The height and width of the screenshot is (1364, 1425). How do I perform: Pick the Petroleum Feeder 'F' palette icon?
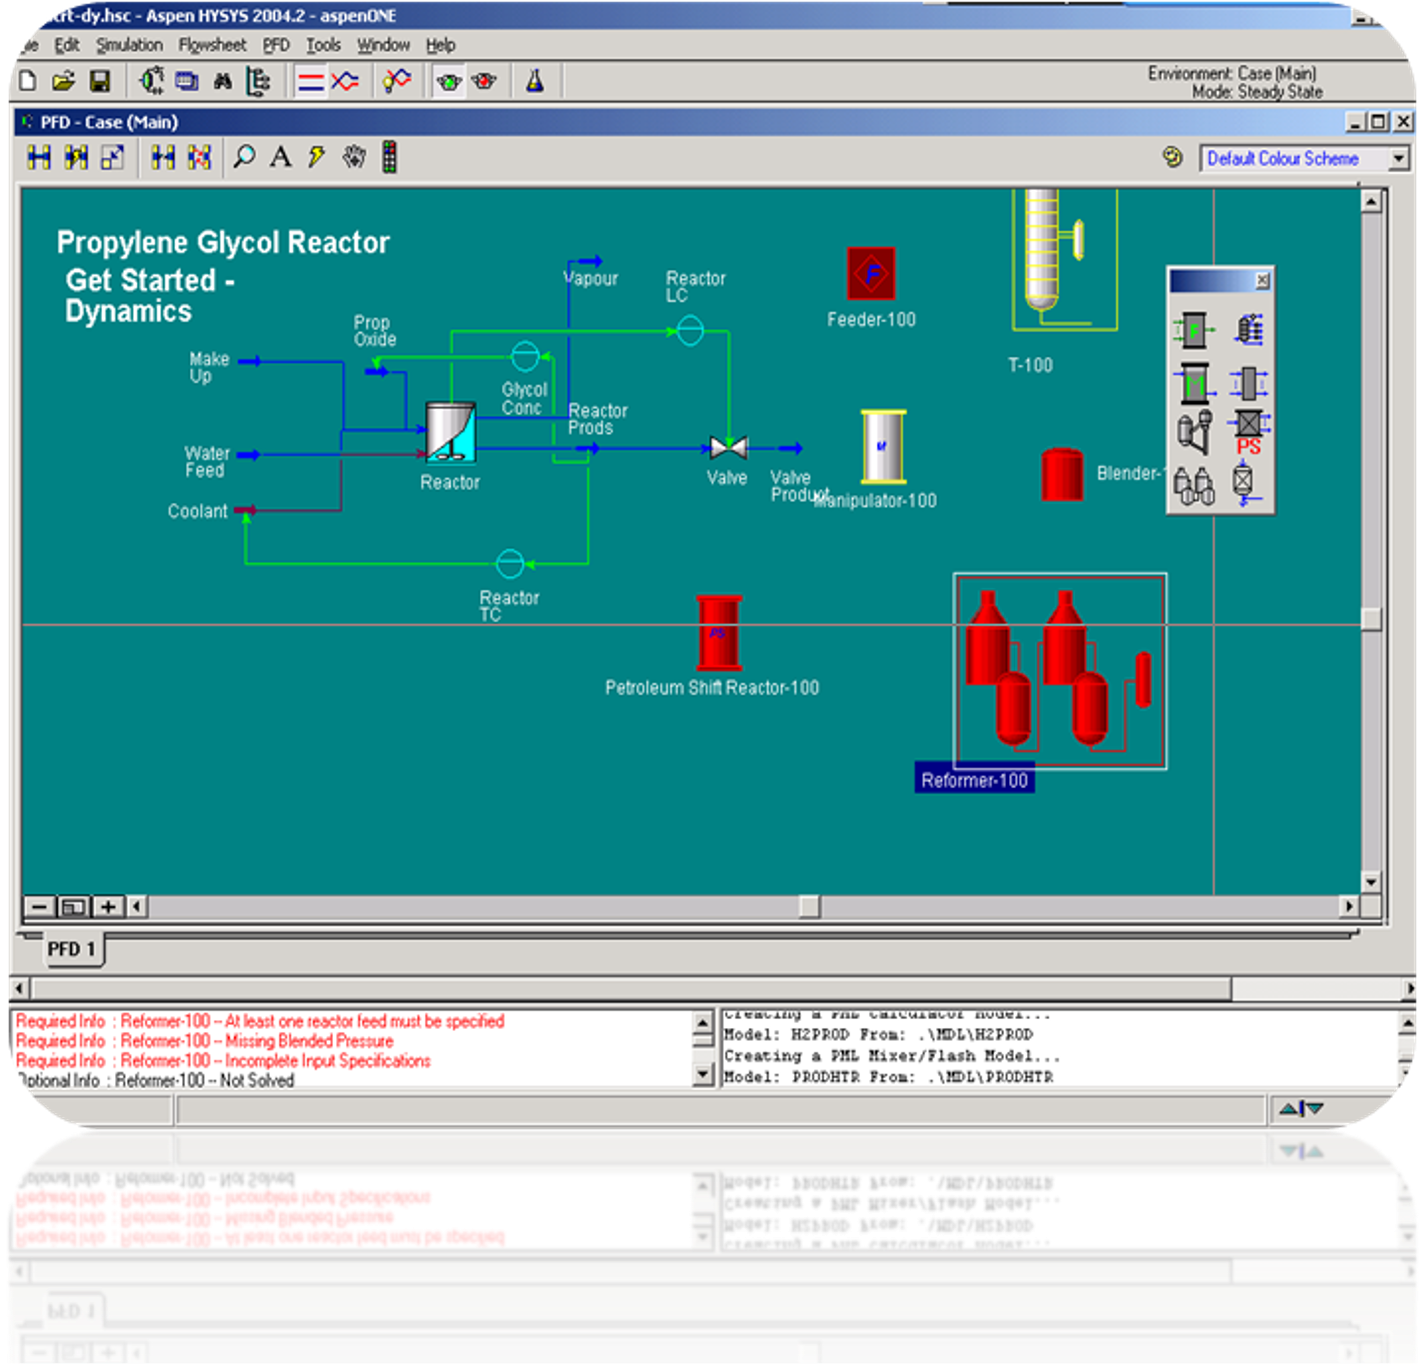pos(1192,330)
